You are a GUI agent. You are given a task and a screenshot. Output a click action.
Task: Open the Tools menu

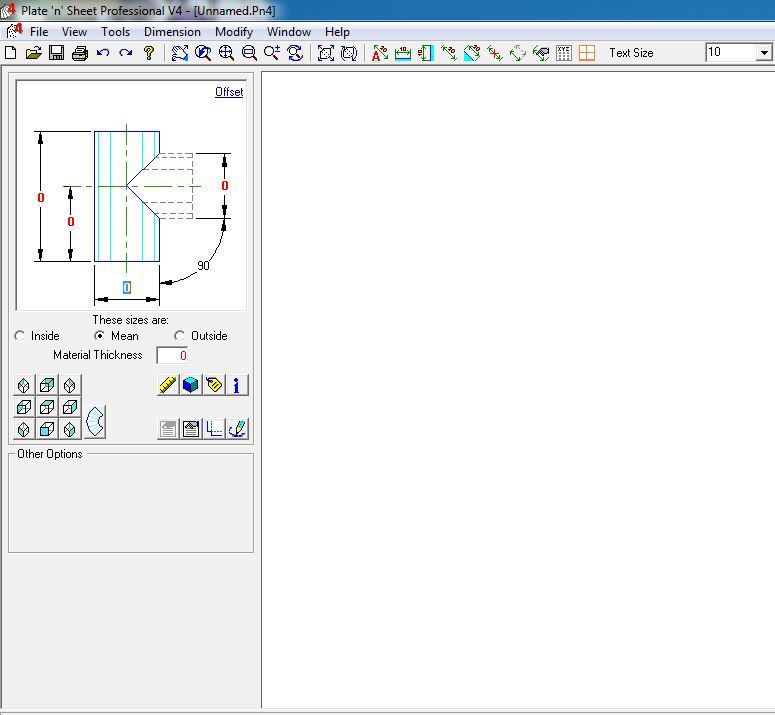tap(115, 32)
